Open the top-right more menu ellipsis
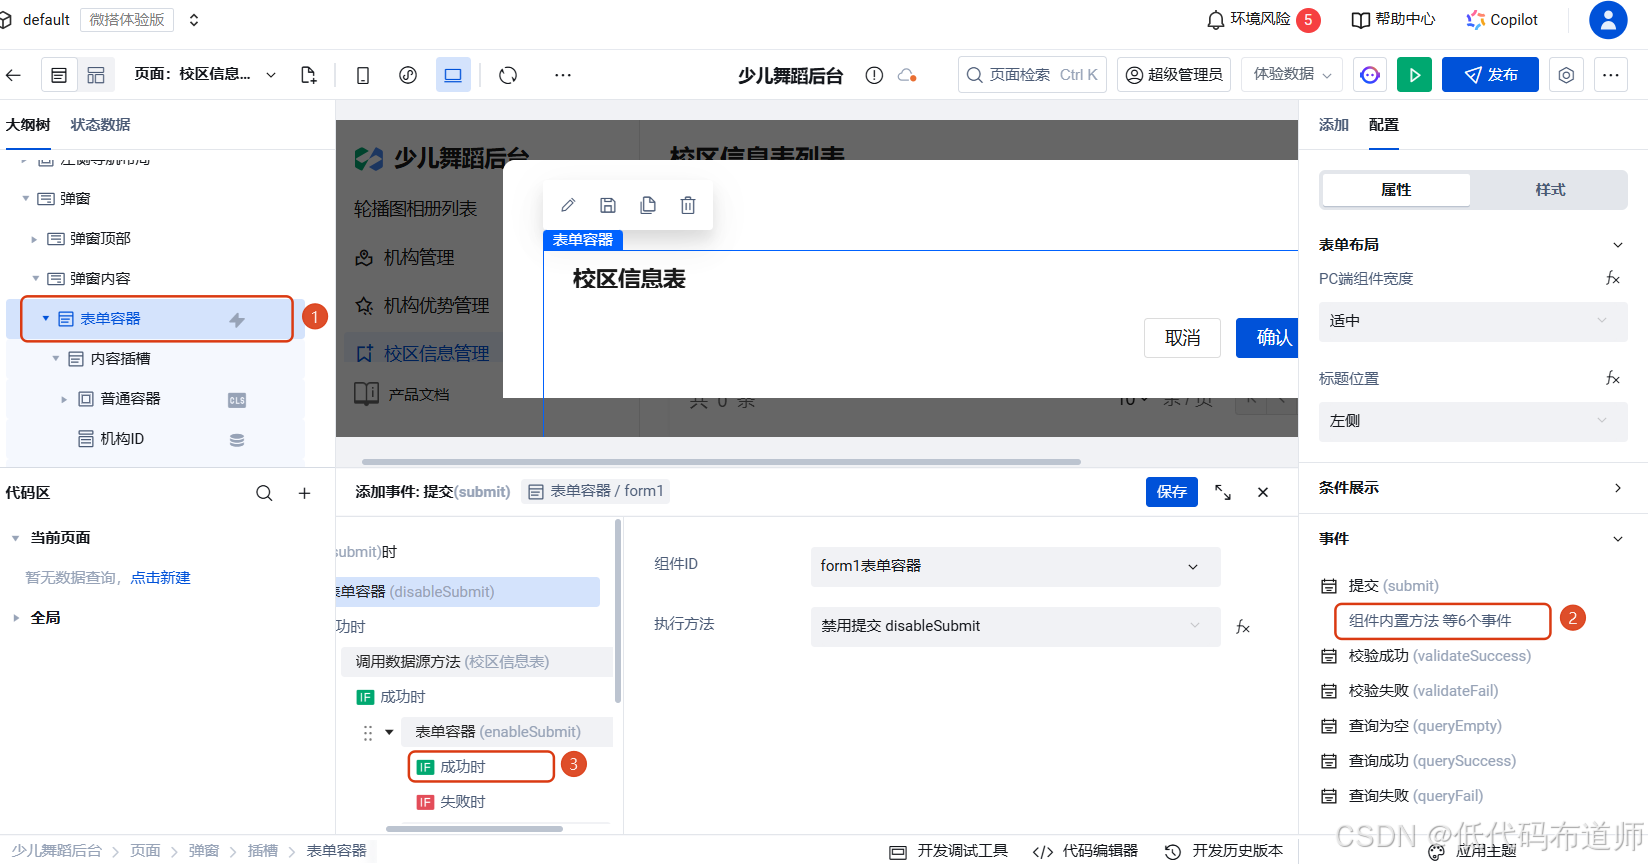Viewport: 1648px width, 864px height. tap(1610, 75)
